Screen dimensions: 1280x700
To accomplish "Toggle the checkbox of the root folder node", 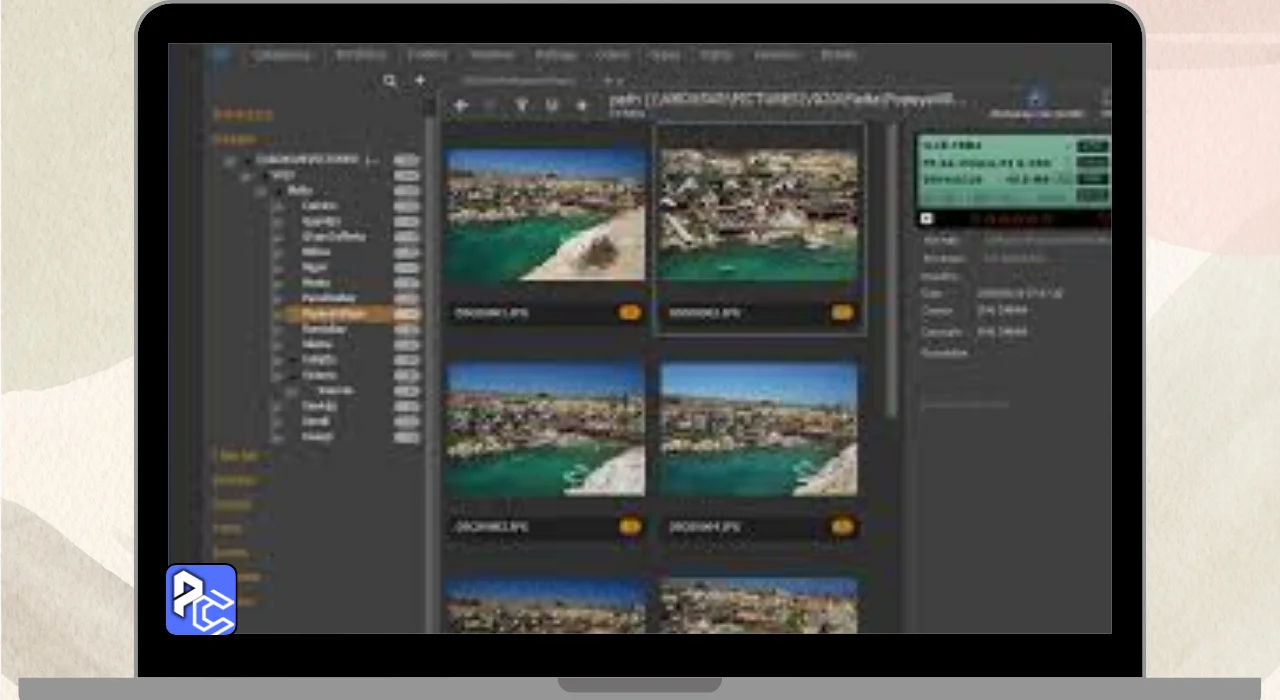I will tap(230, 160).
